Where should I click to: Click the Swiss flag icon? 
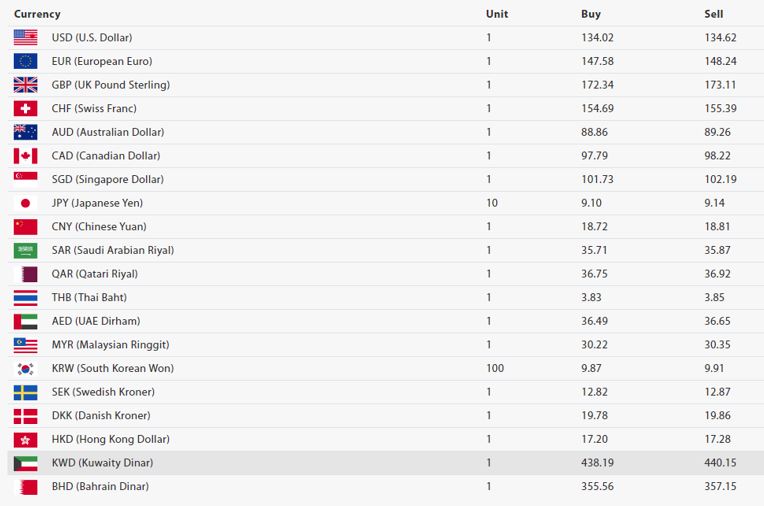pos(25,108)
